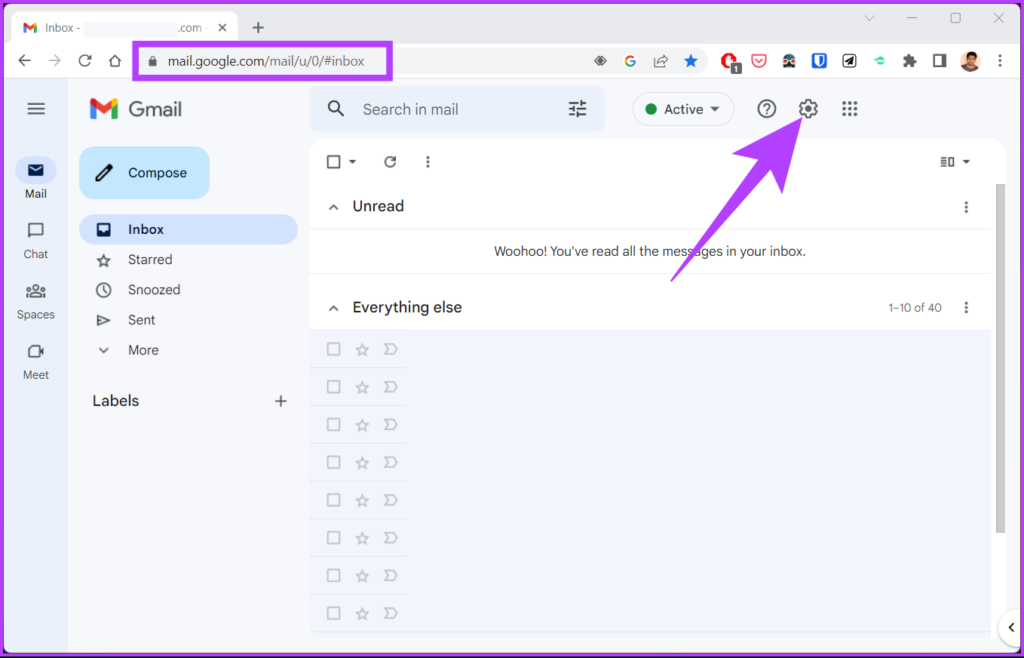The height and width of the screenshot is (658, 1024).
Task: Click the search magnifier icon
Action: pos(336,109)
